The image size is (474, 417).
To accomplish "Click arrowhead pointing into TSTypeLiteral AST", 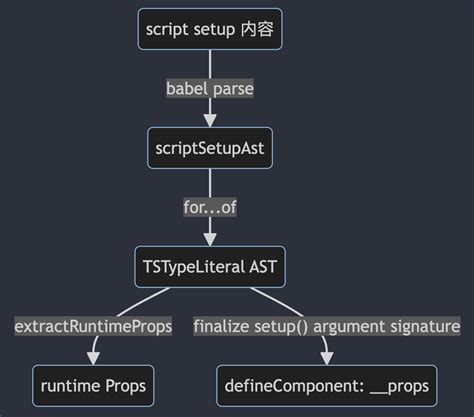I will [210, 240].
